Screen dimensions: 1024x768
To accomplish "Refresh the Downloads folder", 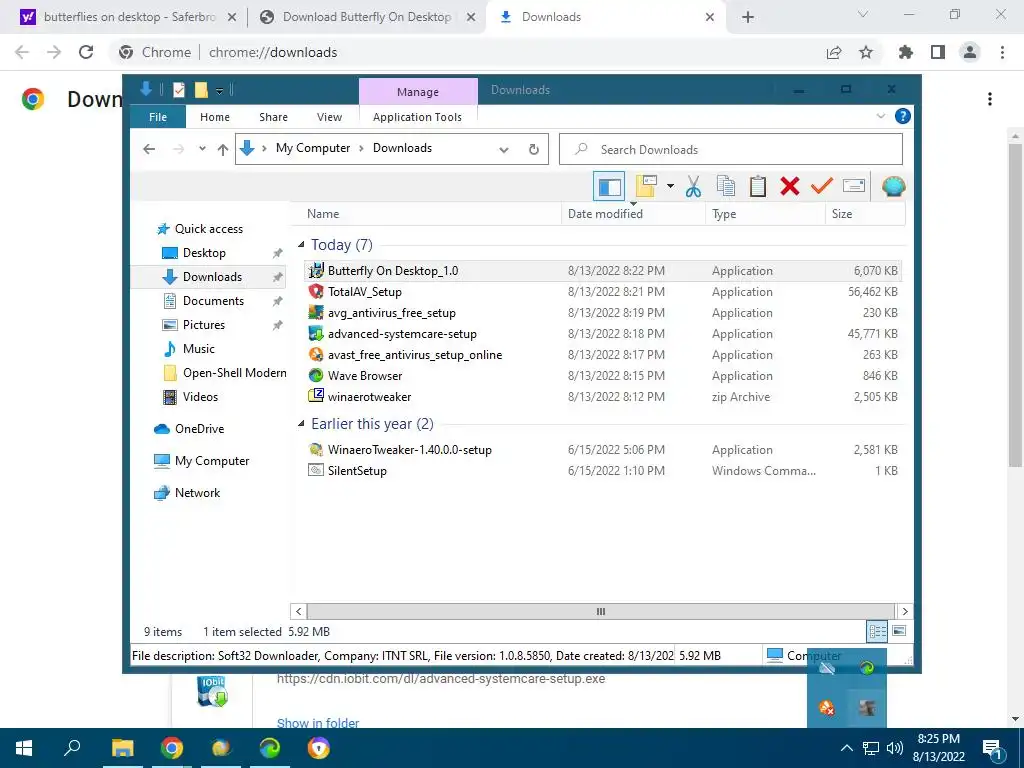I will pos(534,150).
